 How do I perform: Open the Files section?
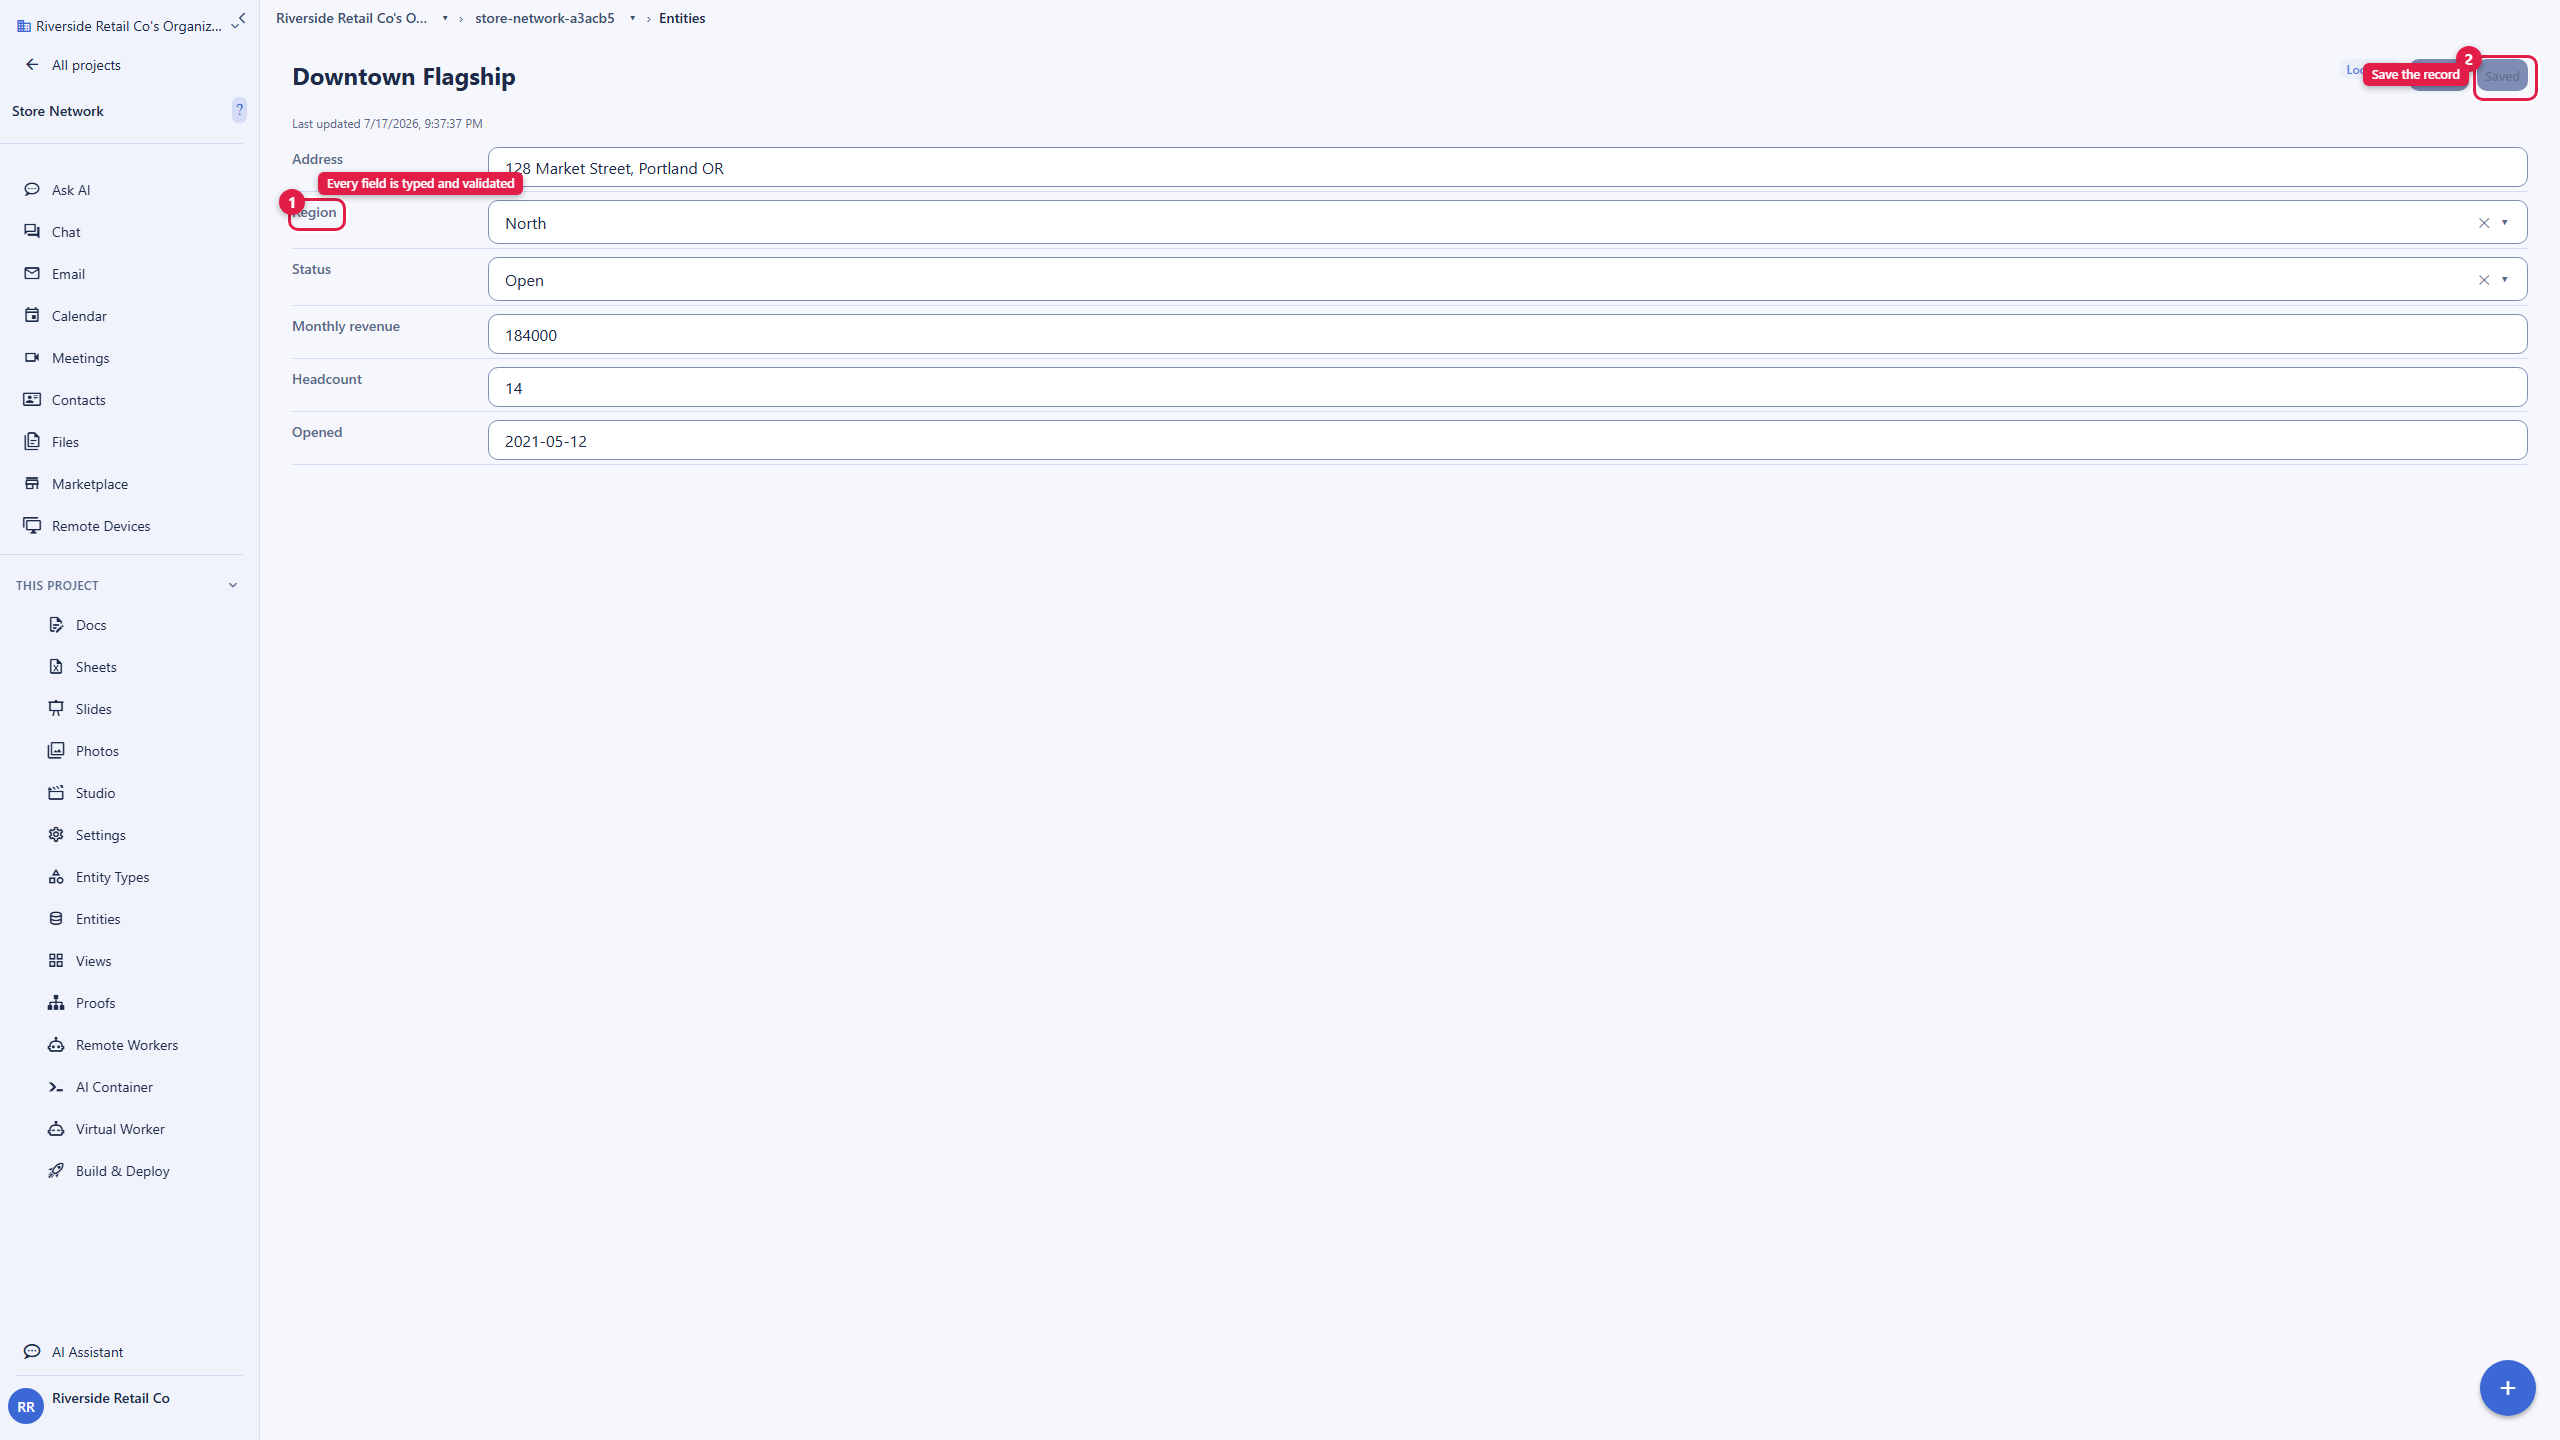pyautogui.click(x=65, y=442)
